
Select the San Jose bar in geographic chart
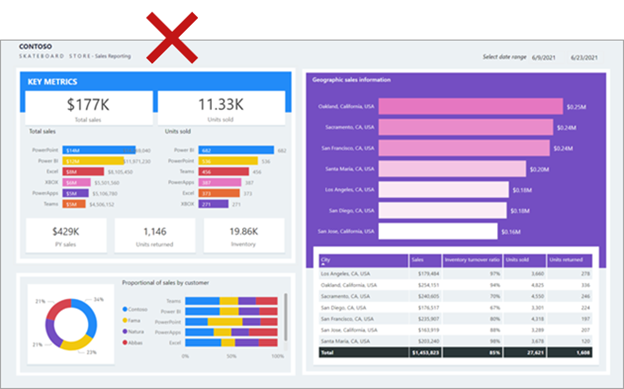tap(438, 231)
